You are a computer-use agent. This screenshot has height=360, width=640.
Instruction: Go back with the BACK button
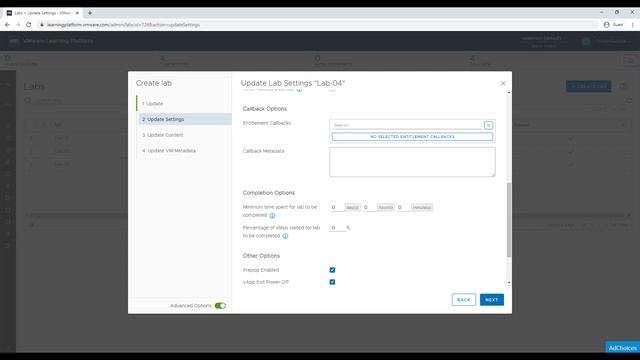464,300
